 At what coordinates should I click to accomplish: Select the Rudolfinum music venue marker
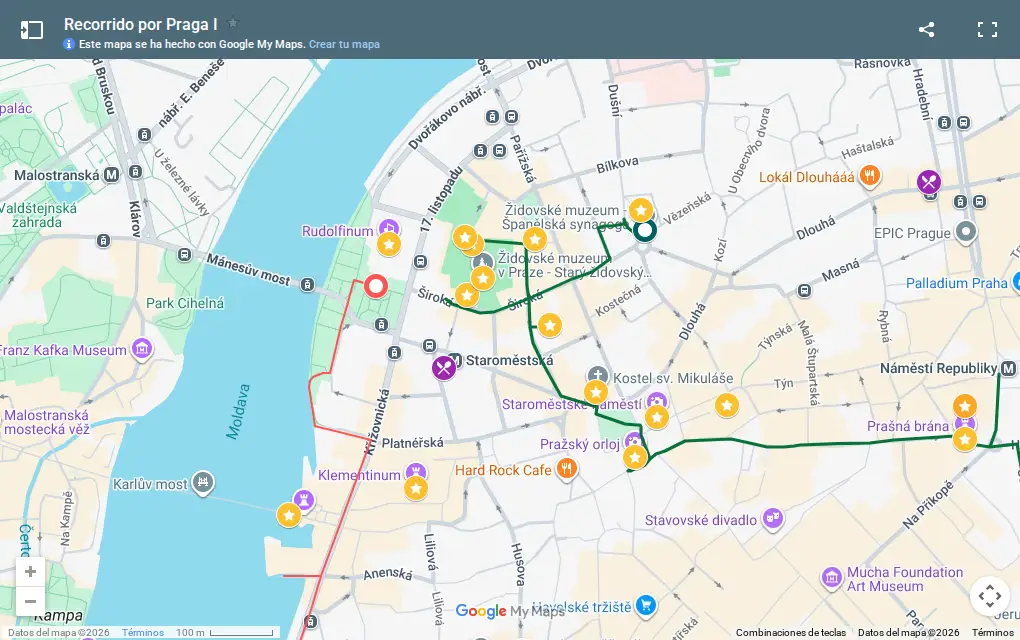388,228
